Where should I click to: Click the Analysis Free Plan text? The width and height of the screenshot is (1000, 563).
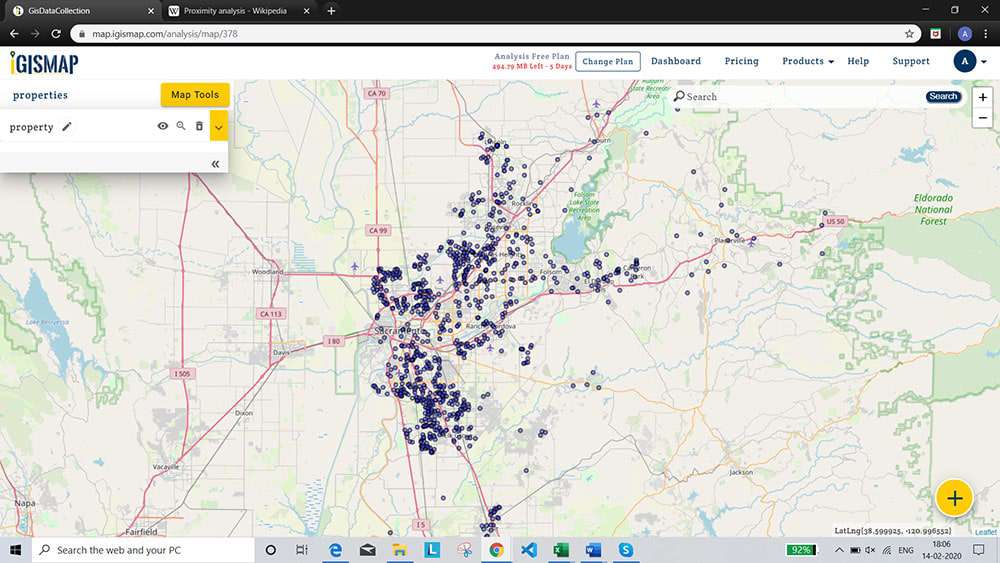[x=532, y=56]
